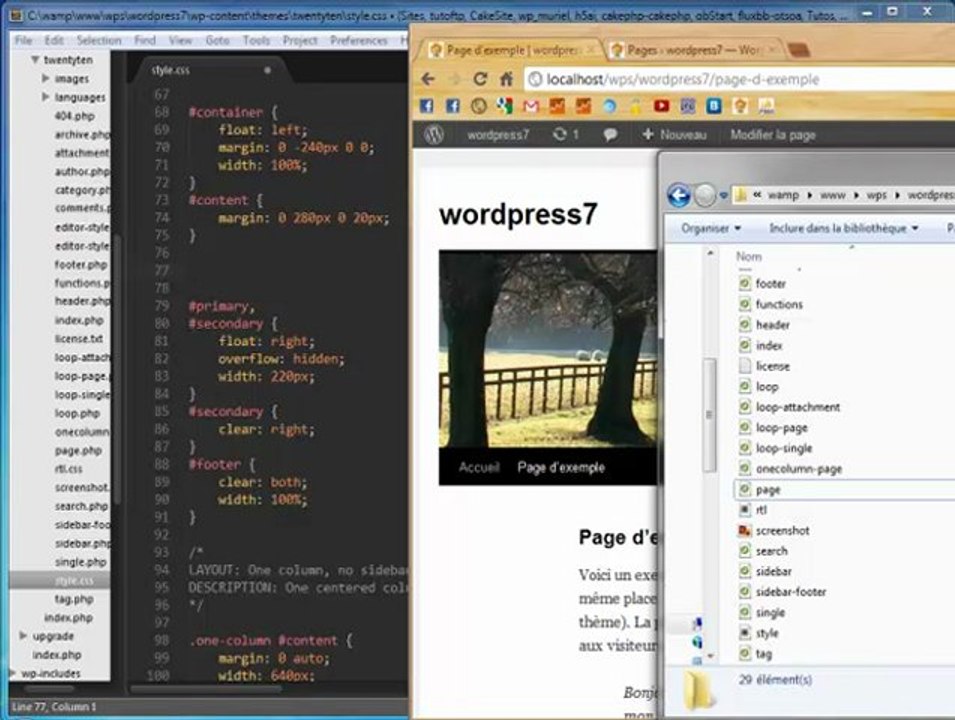955x720 pixels.
Task: Expand breadcrumb arrow after 'wamp'
Action: coord(809,196)
